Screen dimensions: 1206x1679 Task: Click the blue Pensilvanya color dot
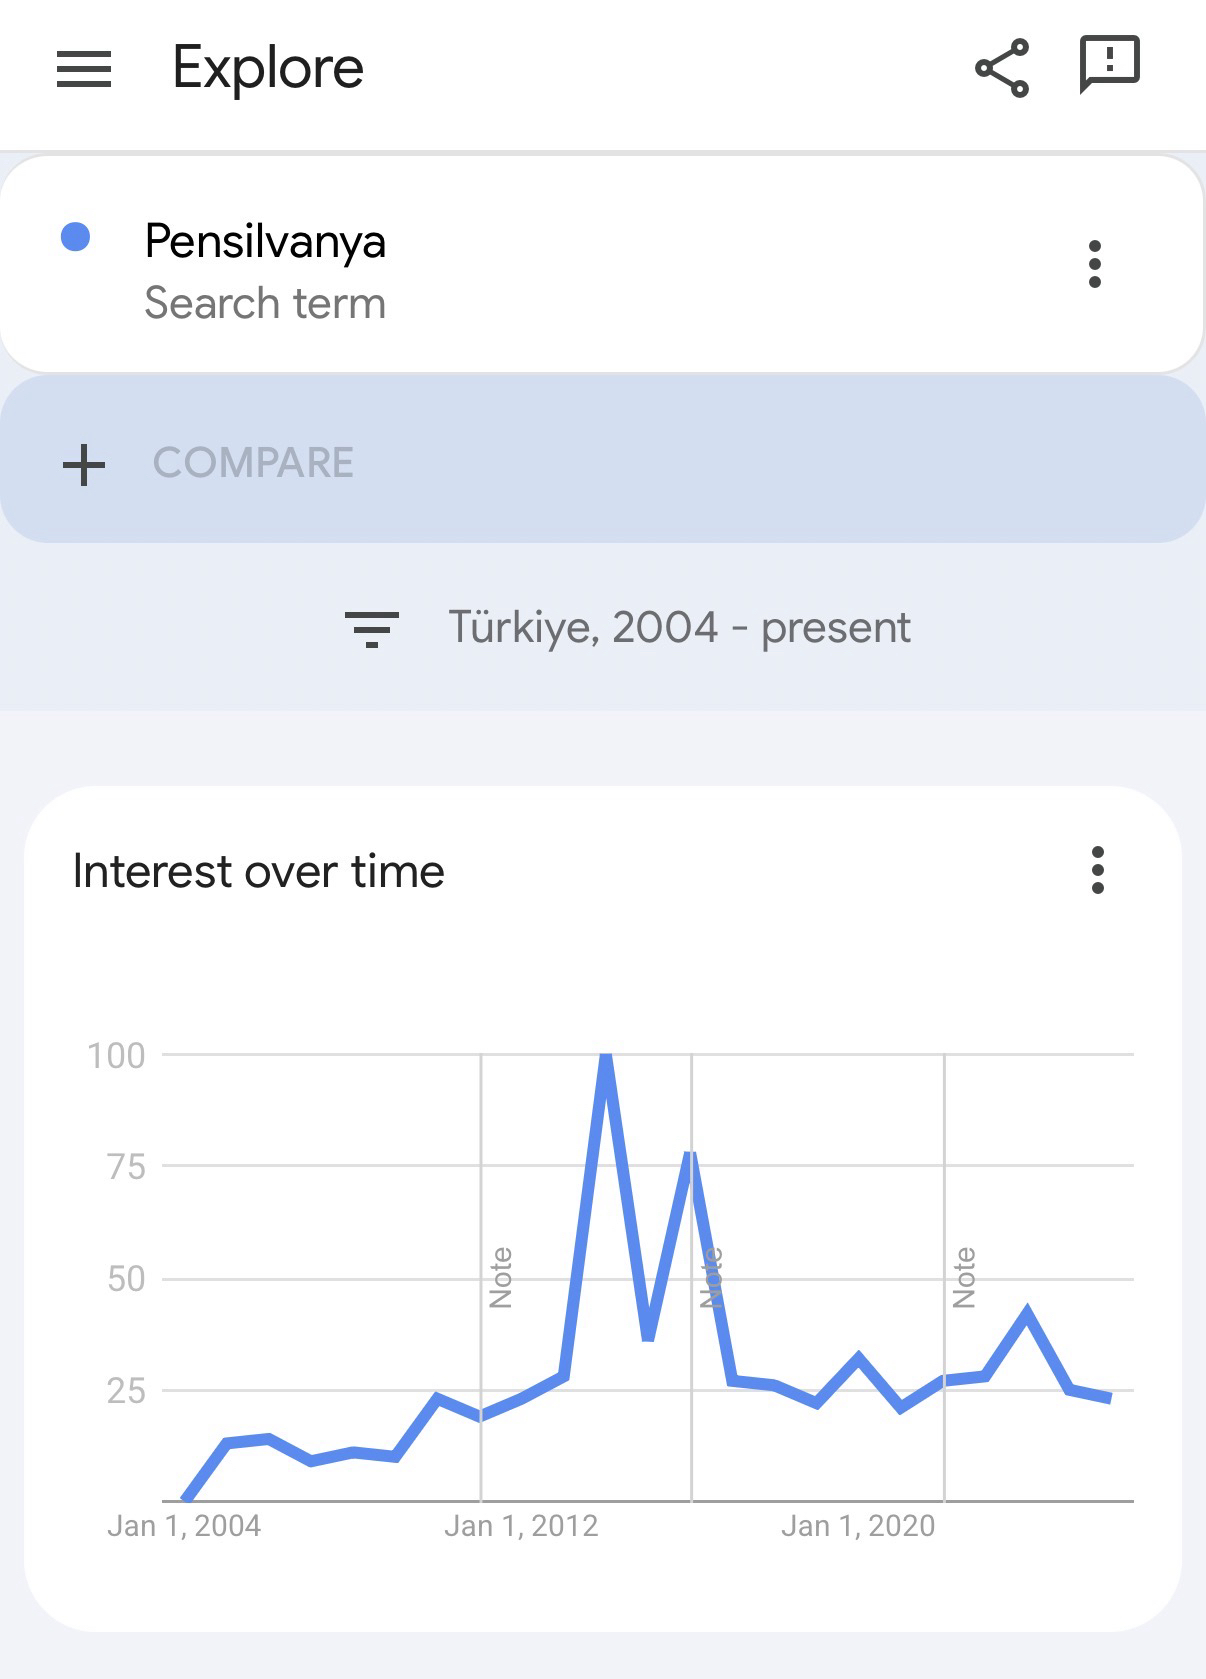pos(76,238)
